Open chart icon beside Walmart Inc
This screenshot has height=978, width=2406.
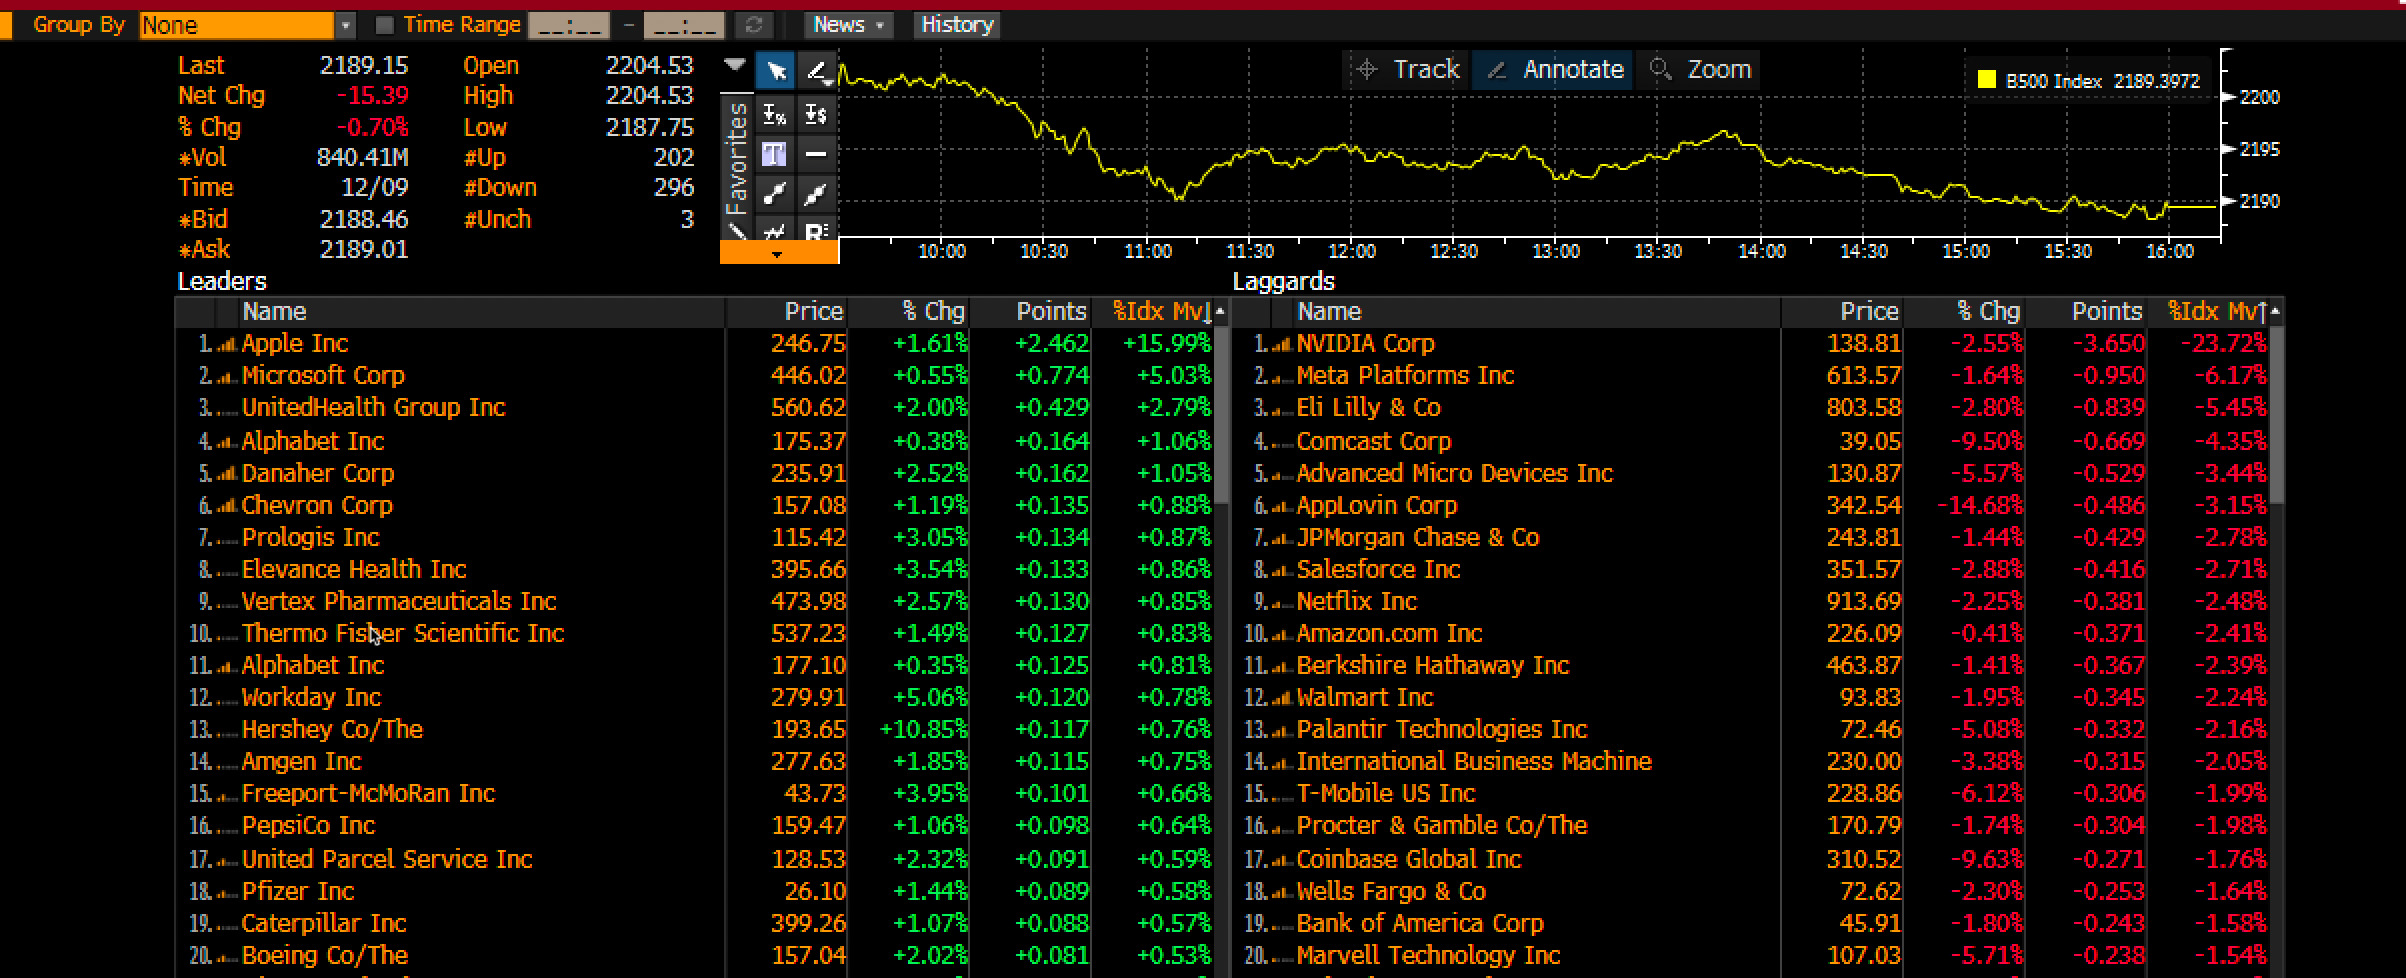point(1281,698)
